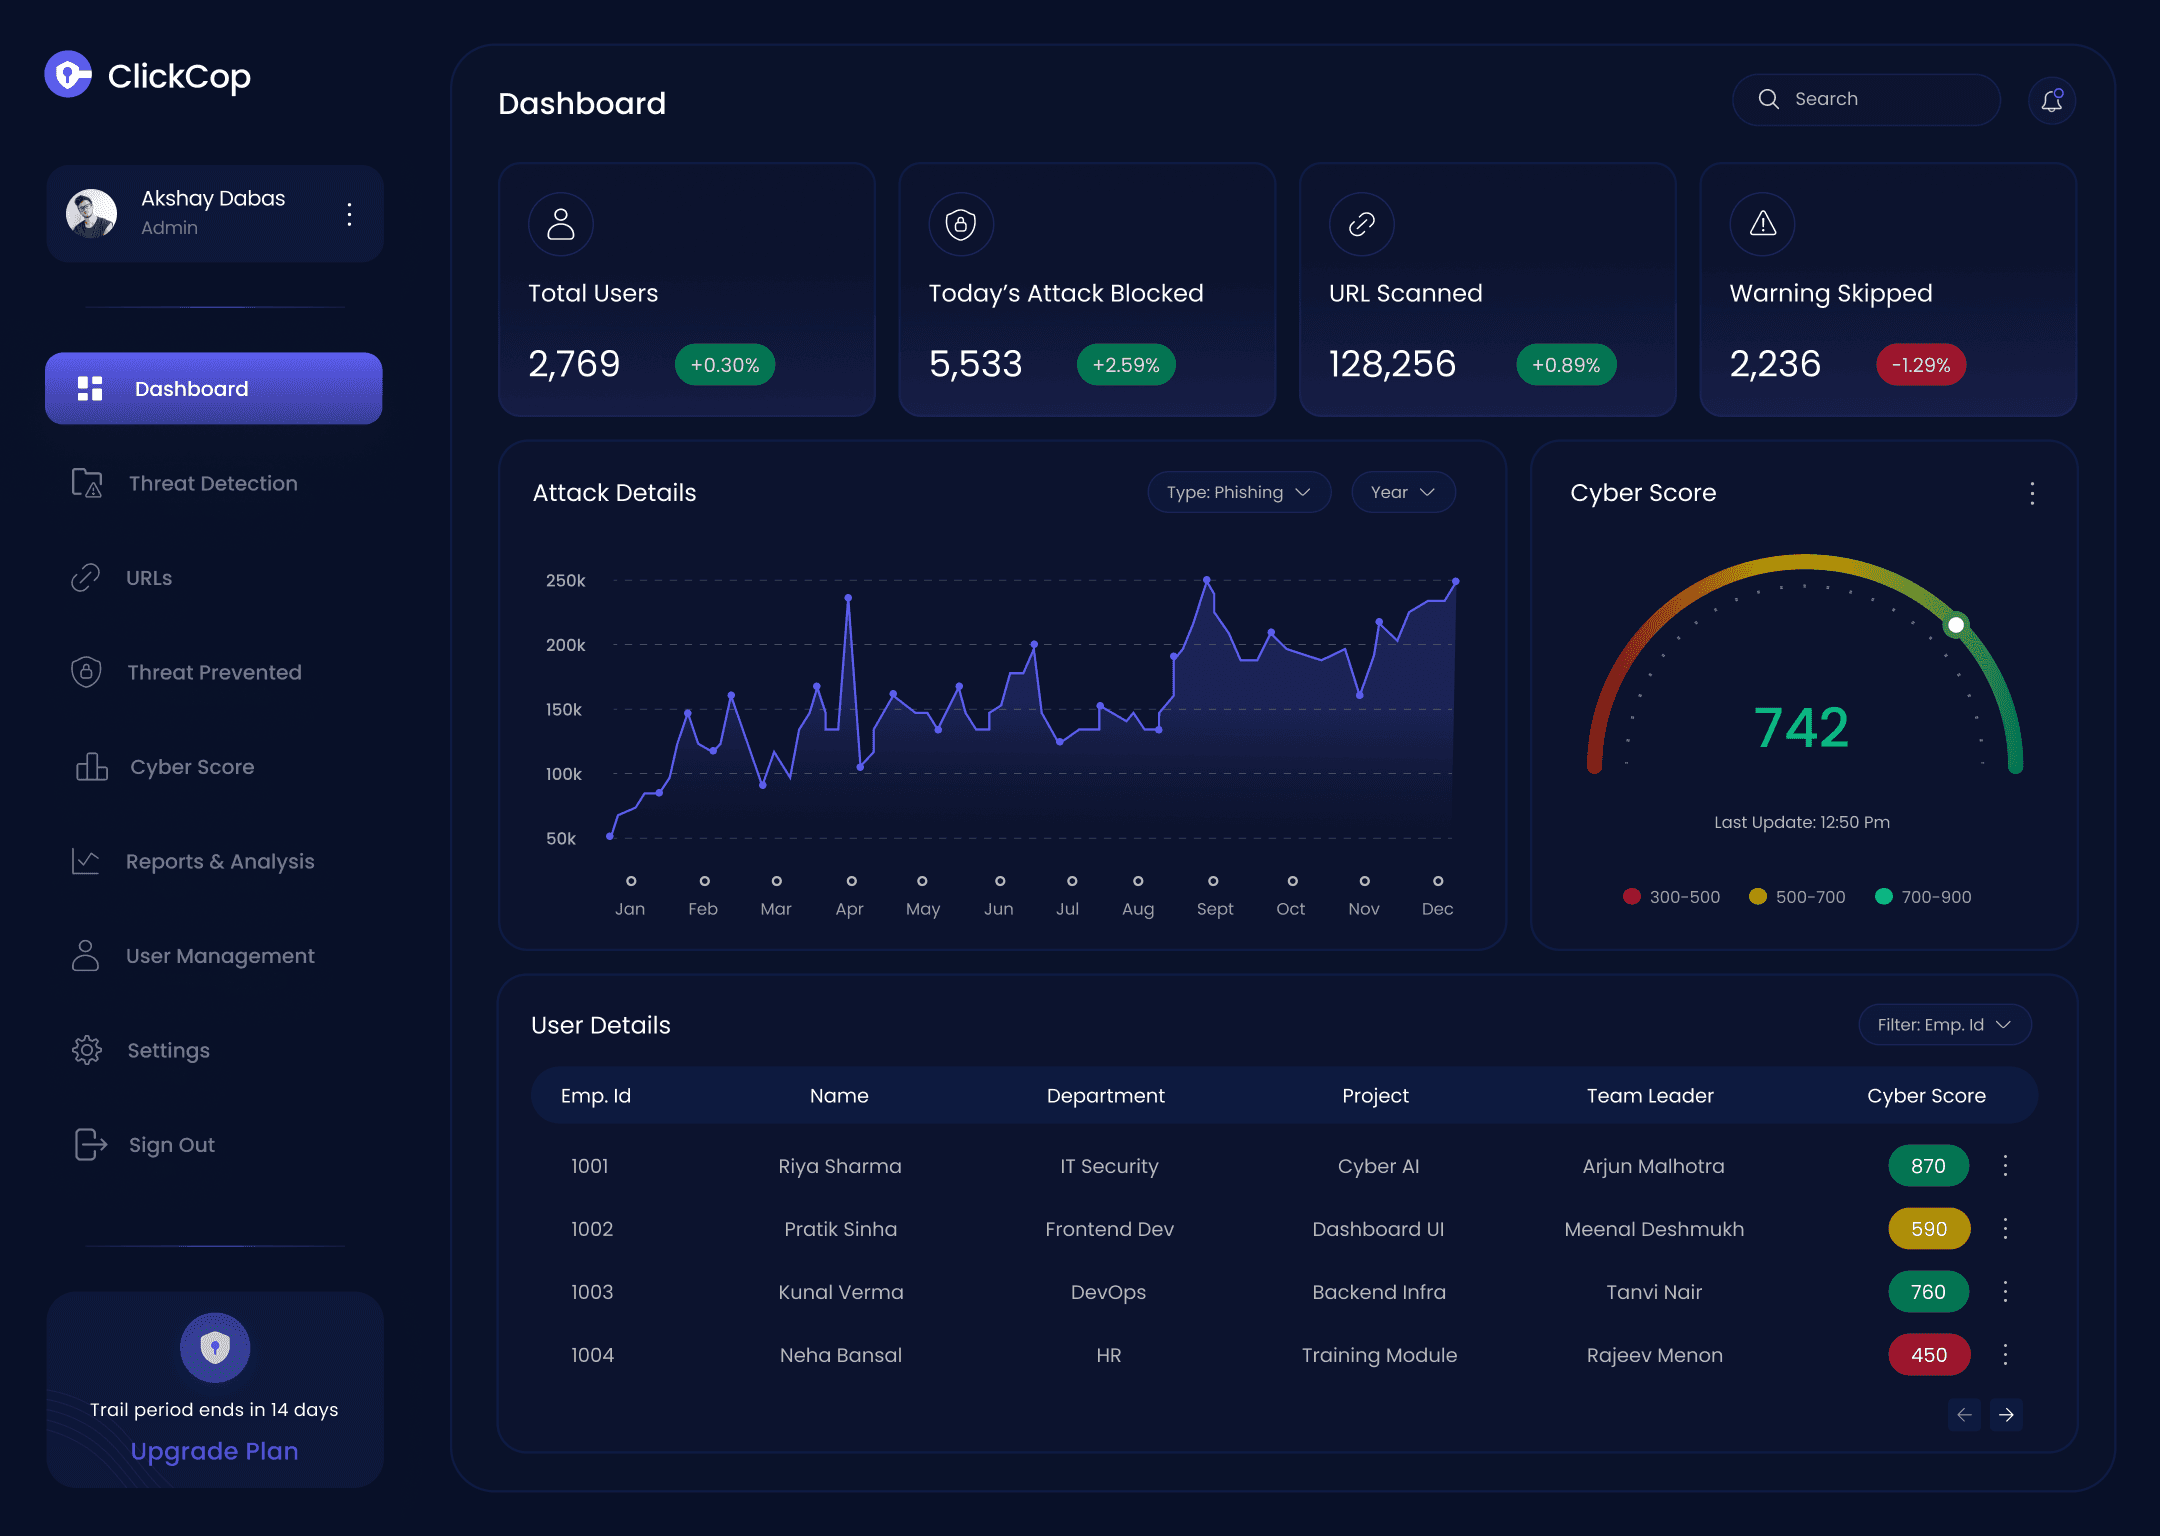Click the Cyber Score panel kebab menu
Viewport: 2160px width, 1536px height.
click(x=2031, y=493)
